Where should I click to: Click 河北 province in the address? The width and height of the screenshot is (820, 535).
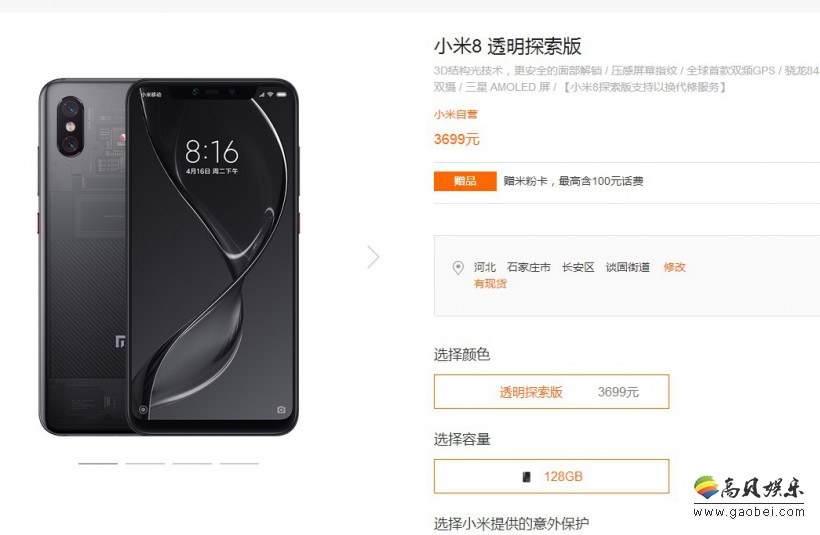(x=485, y=267)
